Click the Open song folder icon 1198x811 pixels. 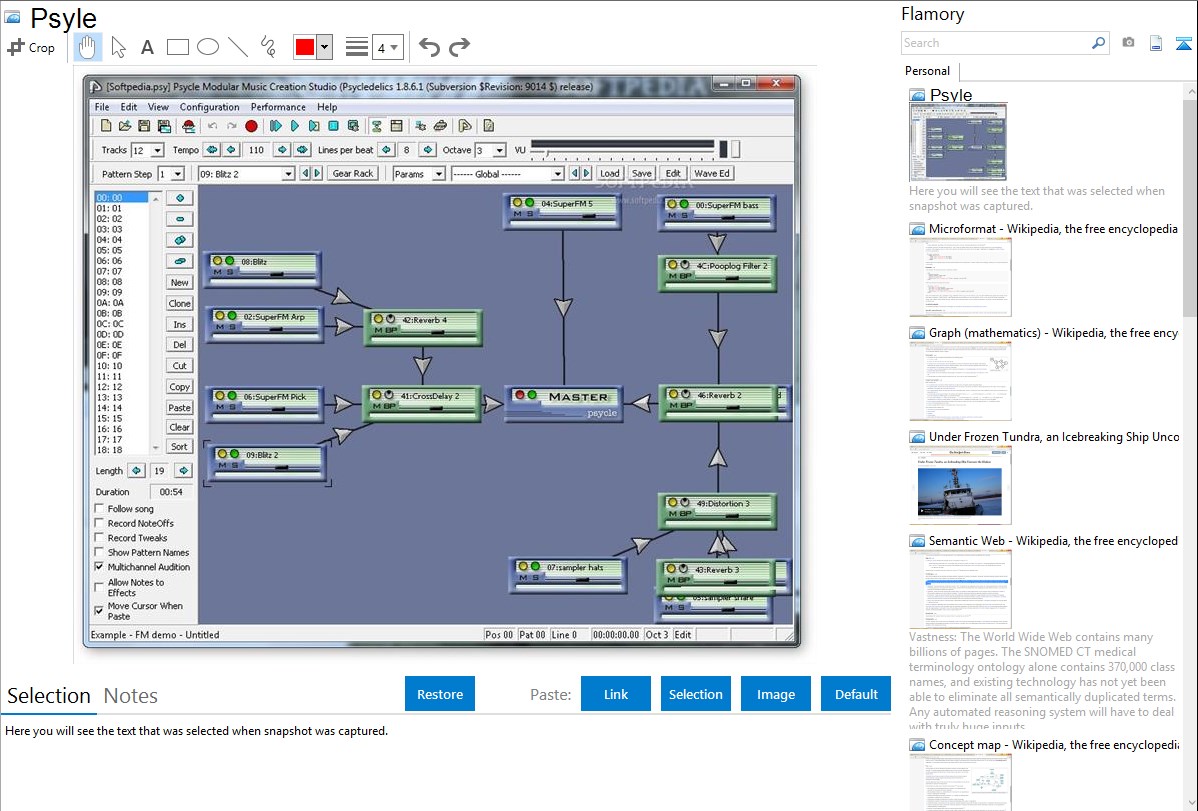pos(125,126)
